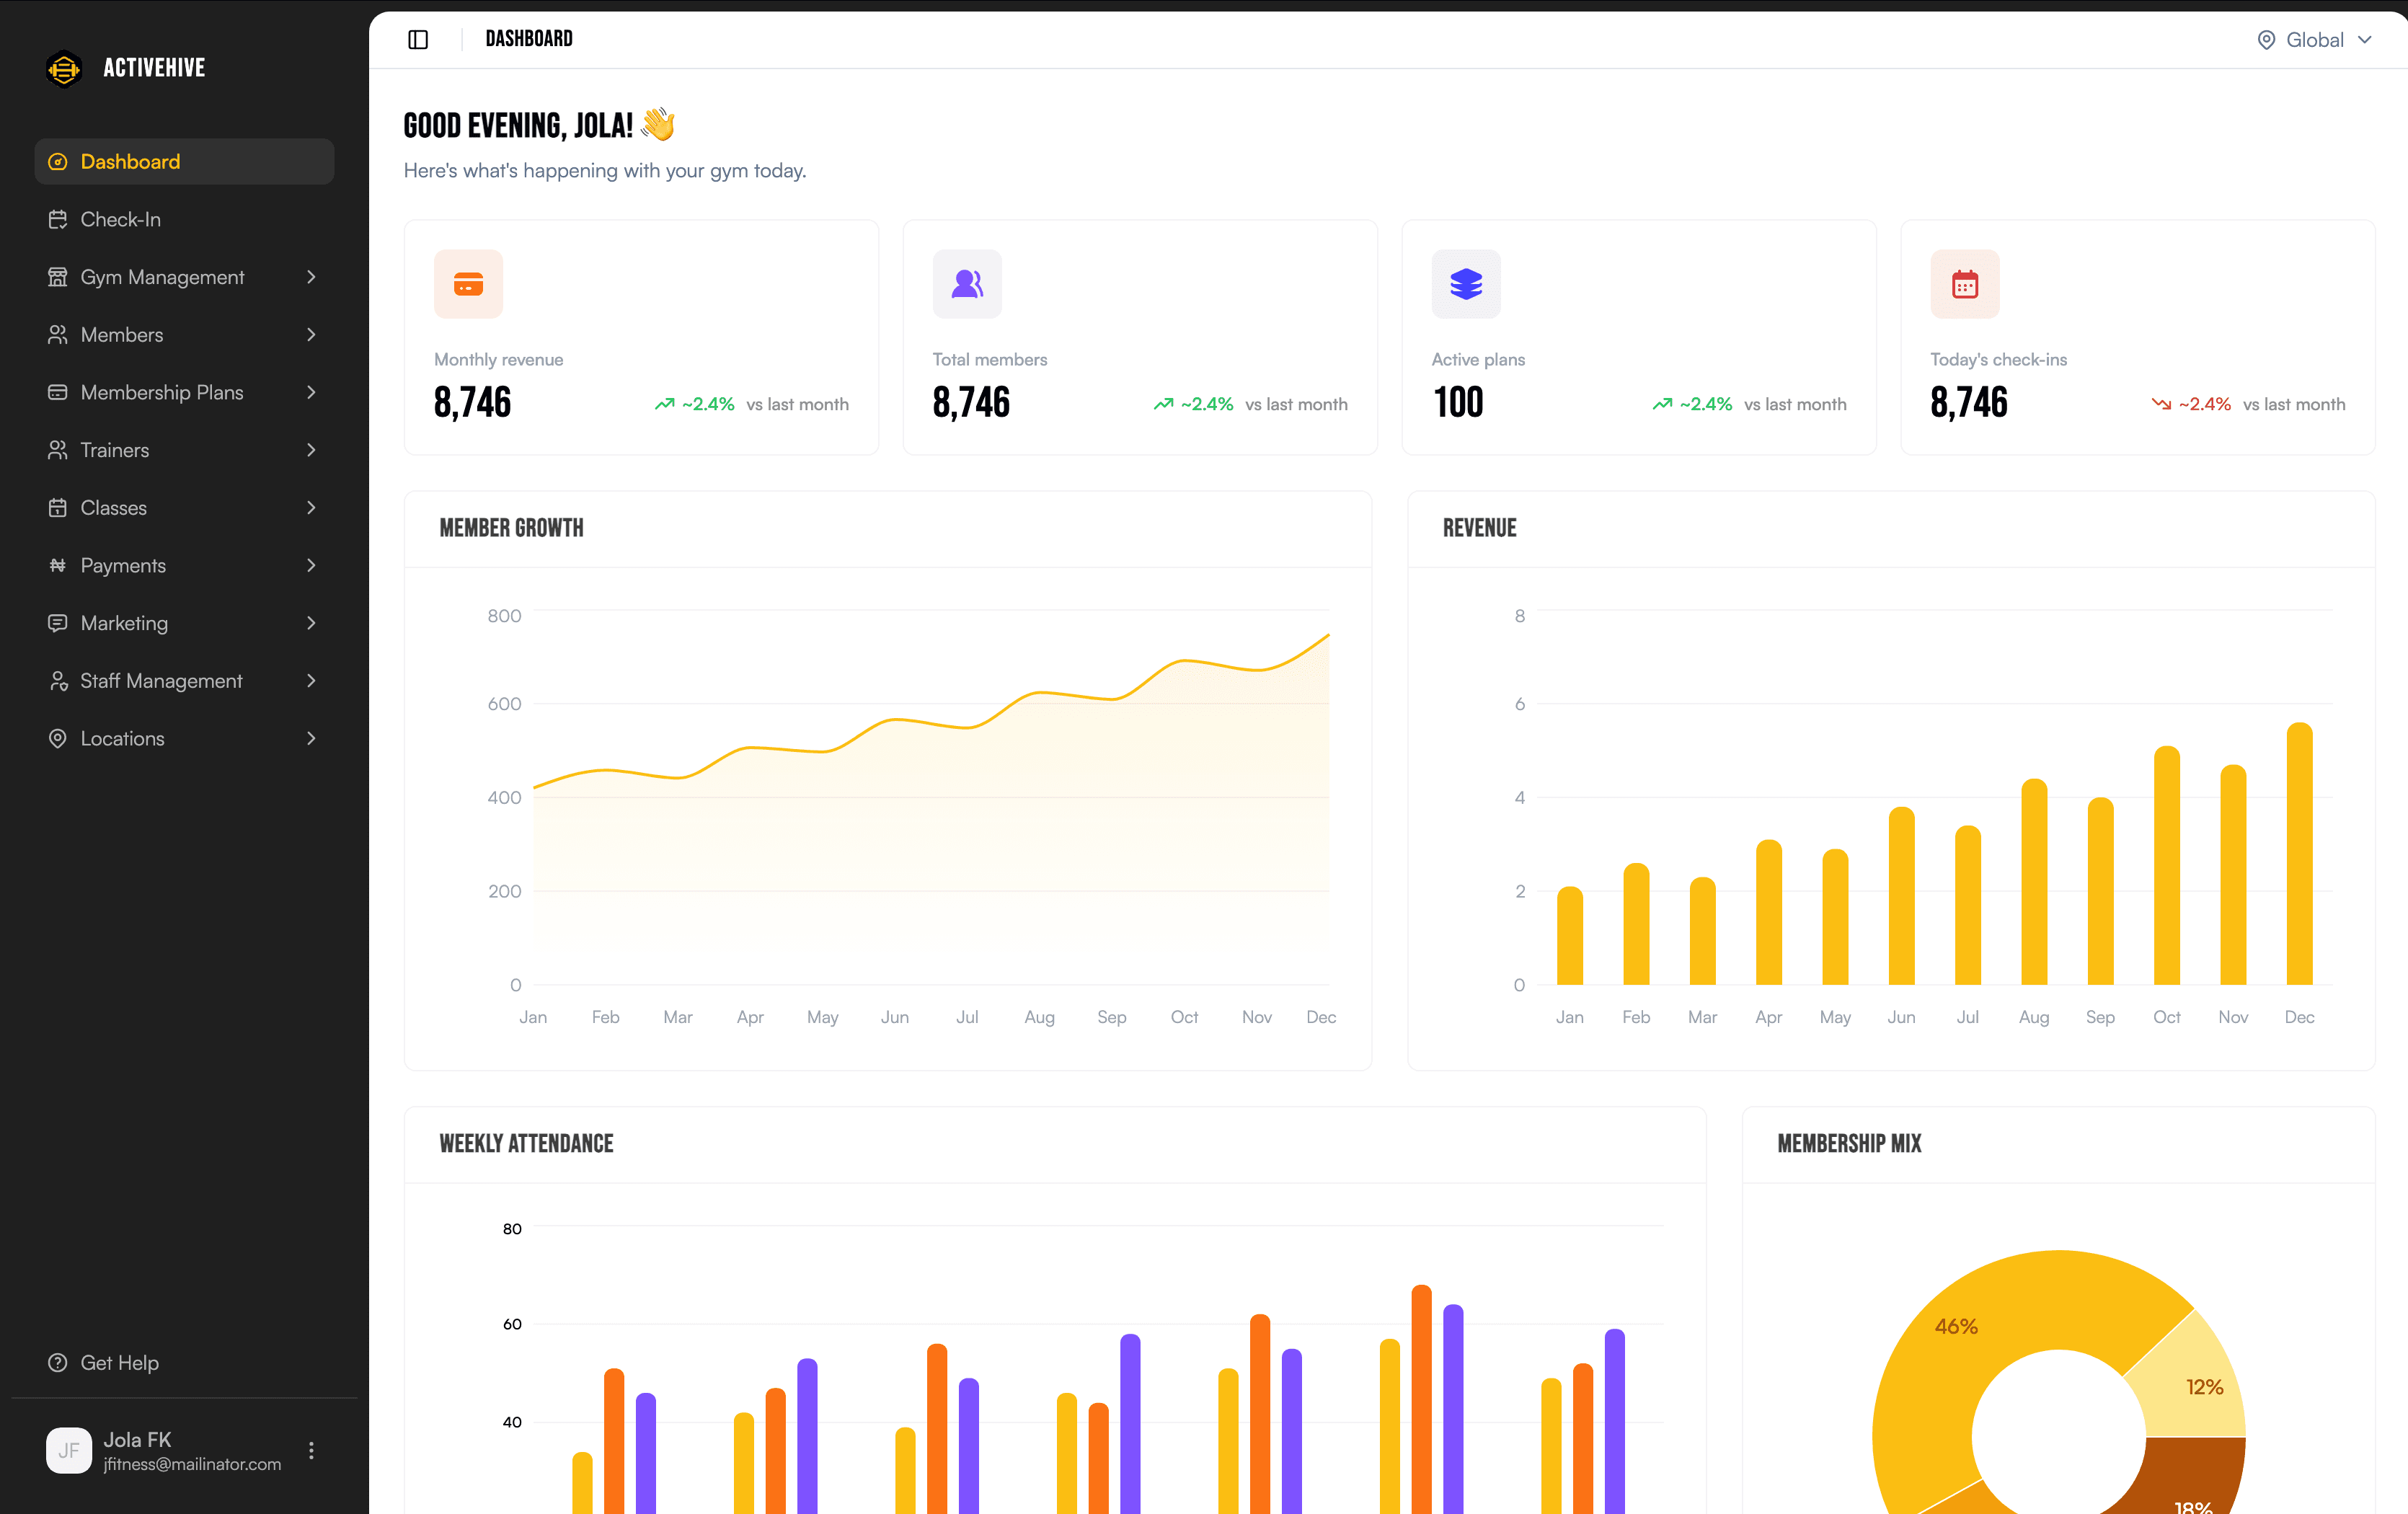Click the Monthly revenue stat card value
This screenshot has width=2408, height=1514.
click(x=472, y=403)
